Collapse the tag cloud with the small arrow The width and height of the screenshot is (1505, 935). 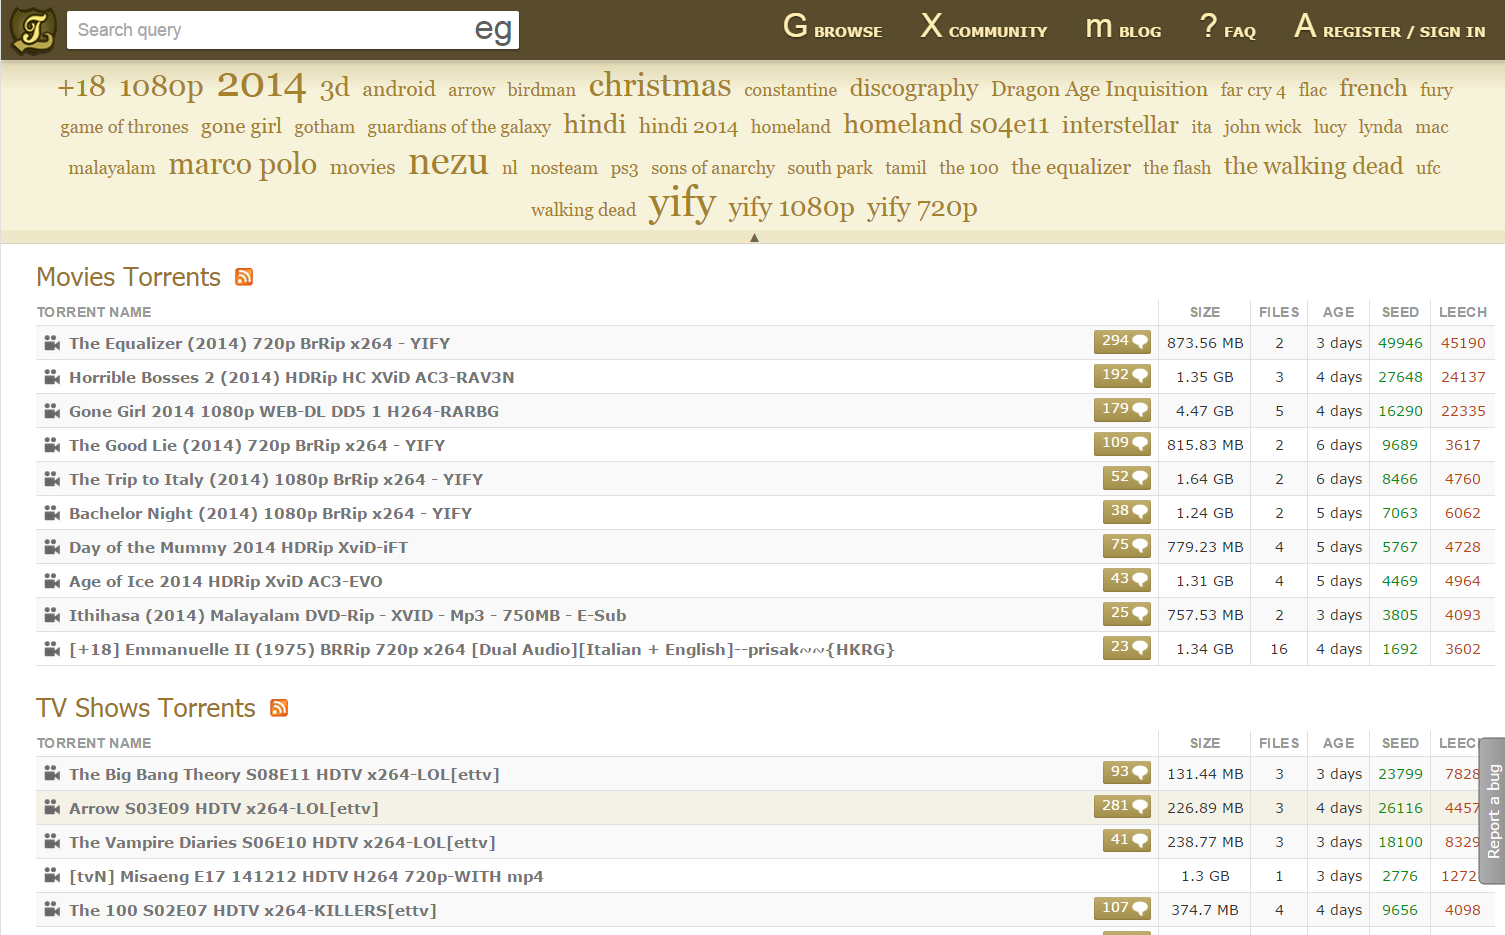[x=754, y=237]
